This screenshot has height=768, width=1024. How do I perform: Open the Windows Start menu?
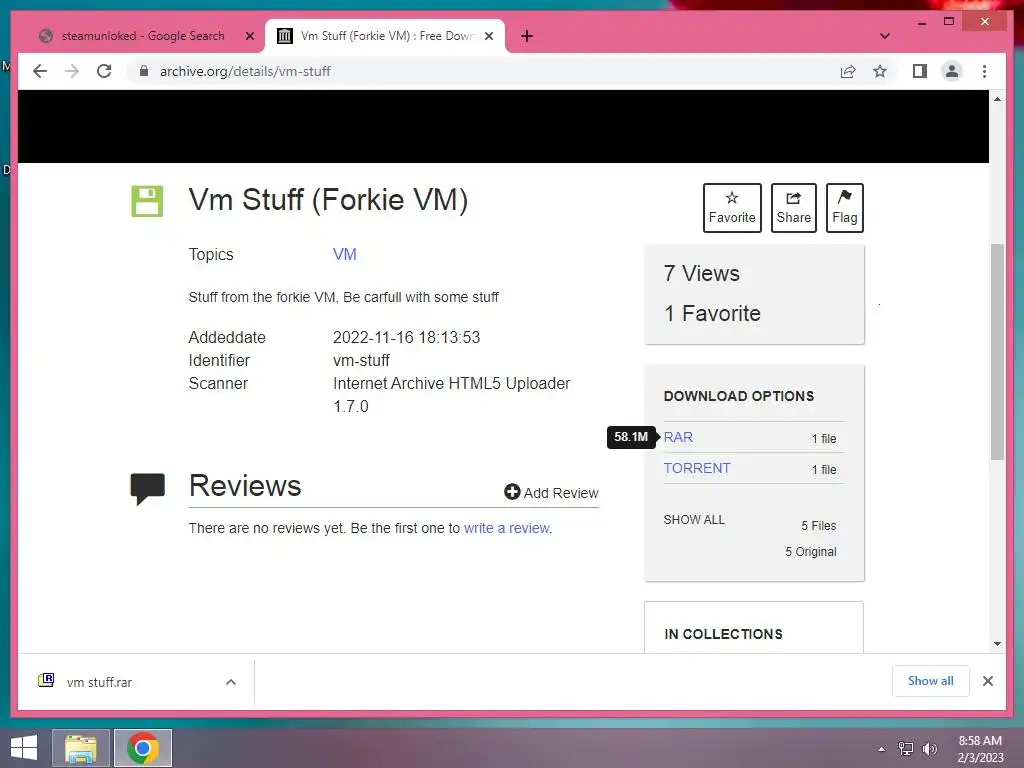click(24, 748)
